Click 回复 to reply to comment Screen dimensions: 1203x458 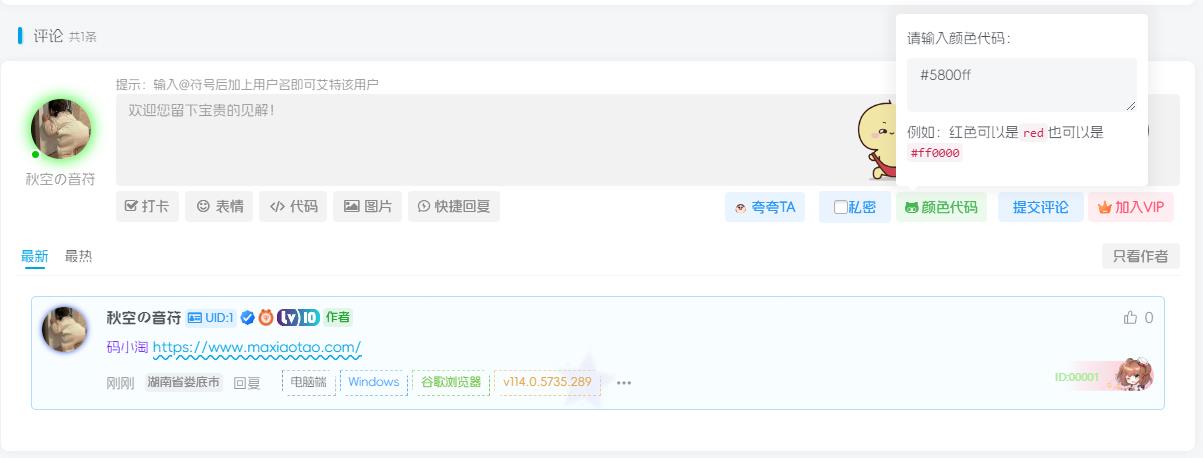tap(246, 382)
